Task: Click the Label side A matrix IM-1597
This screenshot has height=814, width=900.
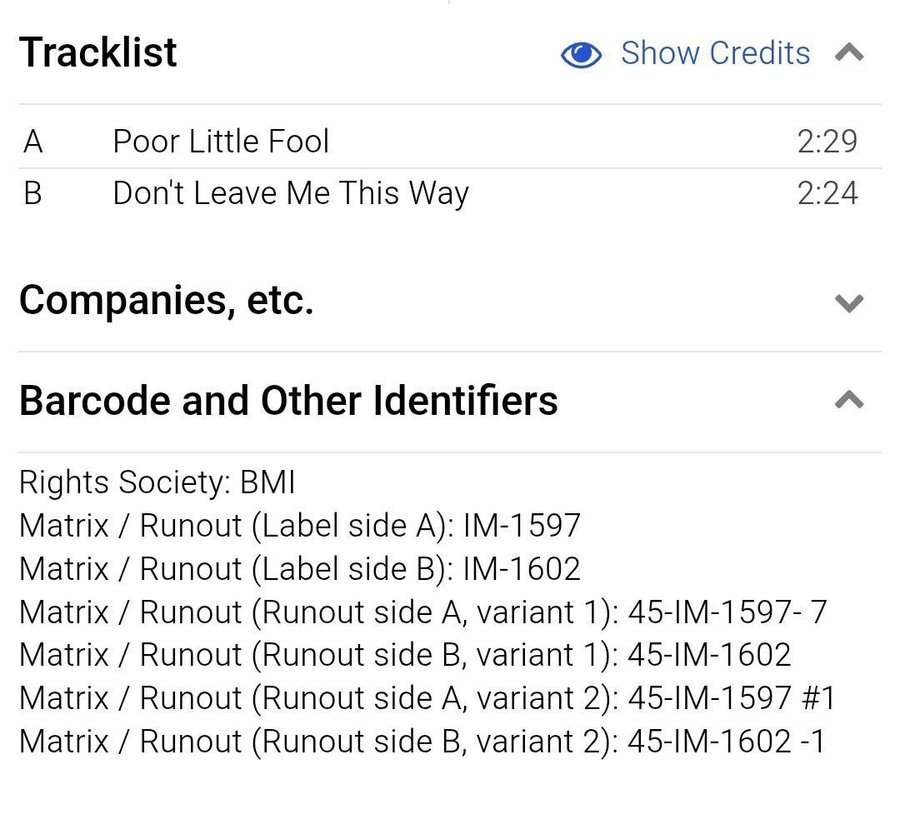Action: (299, 526)
